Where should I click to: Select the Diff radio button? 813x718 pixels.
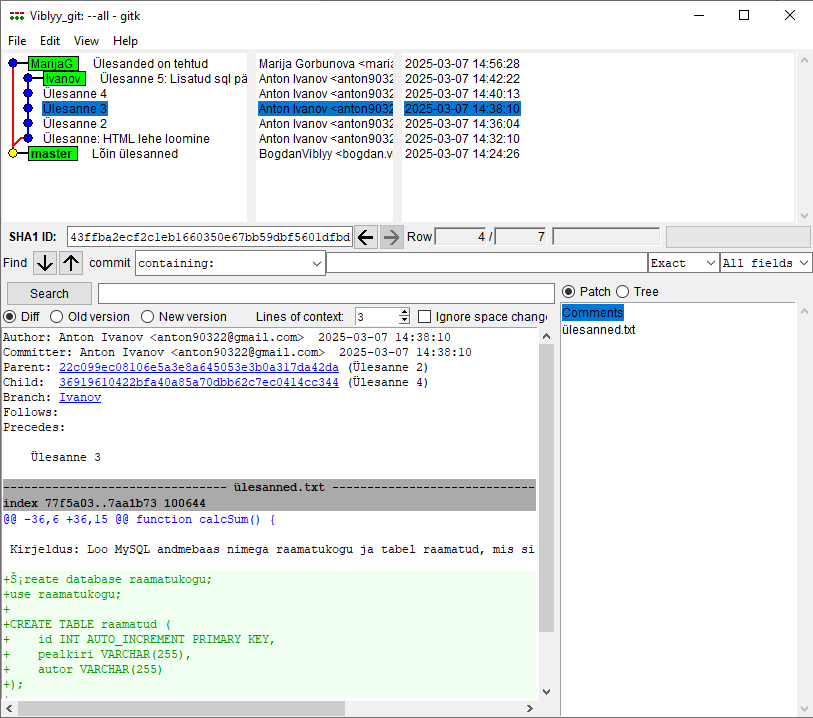(10, 317)
